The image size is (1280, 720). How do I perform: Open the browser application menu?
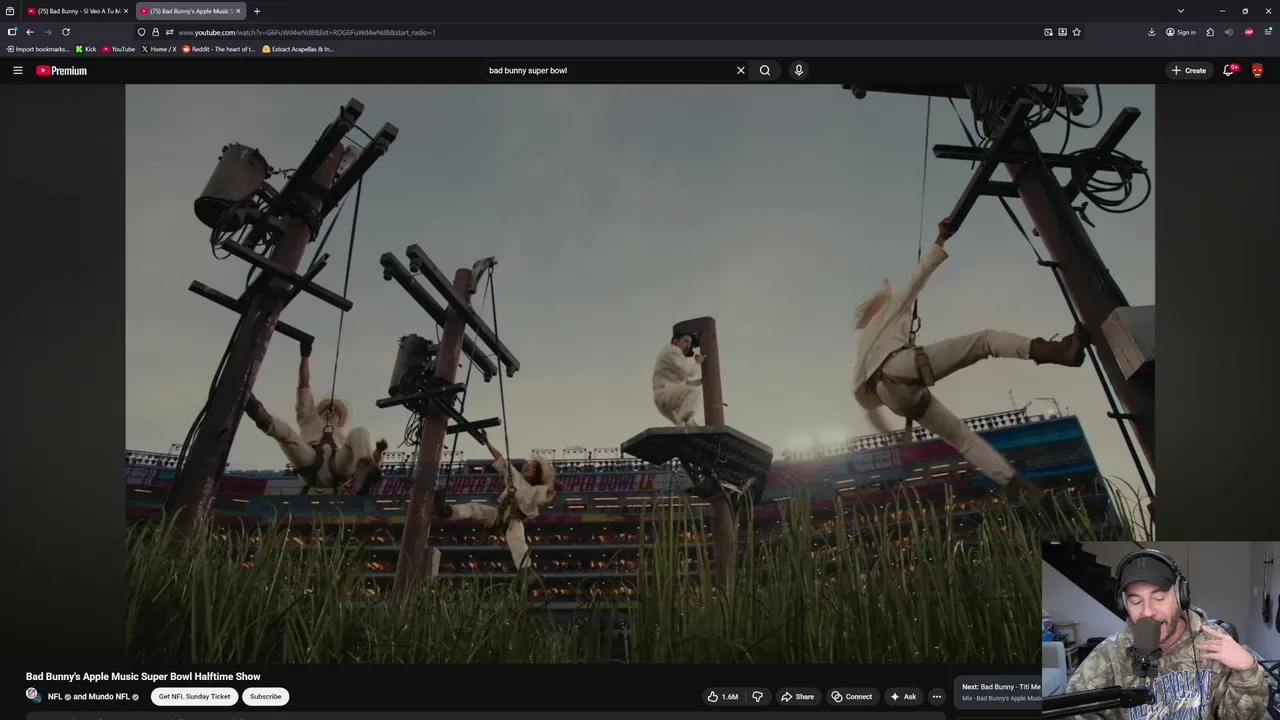1268,32
